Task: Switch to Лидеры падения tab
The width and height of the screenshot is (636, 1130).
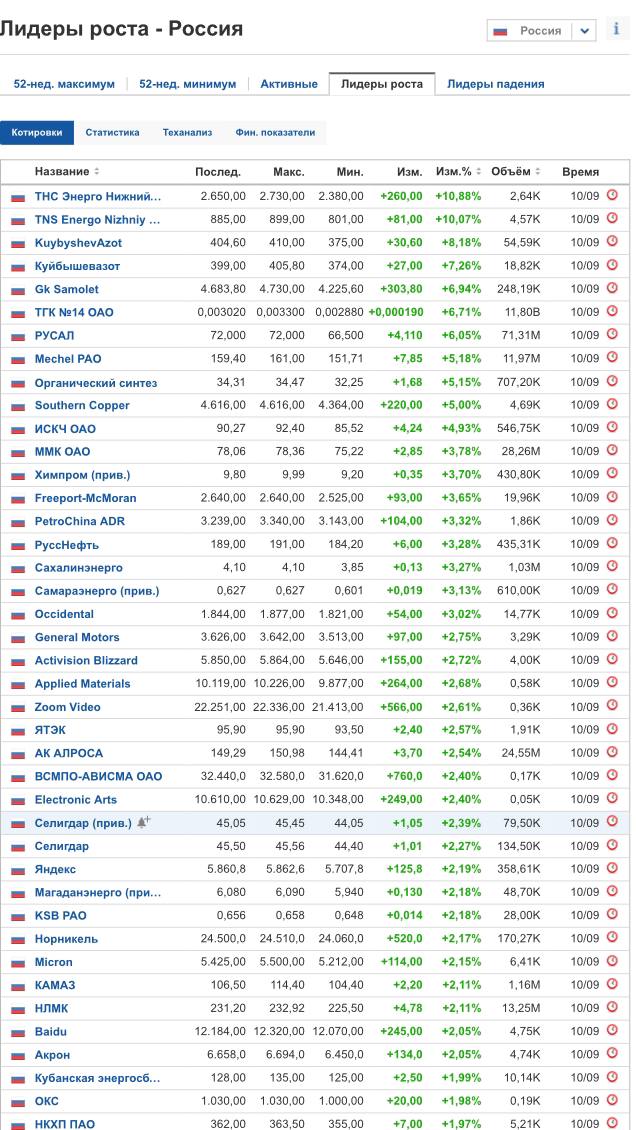Action: pos(496,84)
